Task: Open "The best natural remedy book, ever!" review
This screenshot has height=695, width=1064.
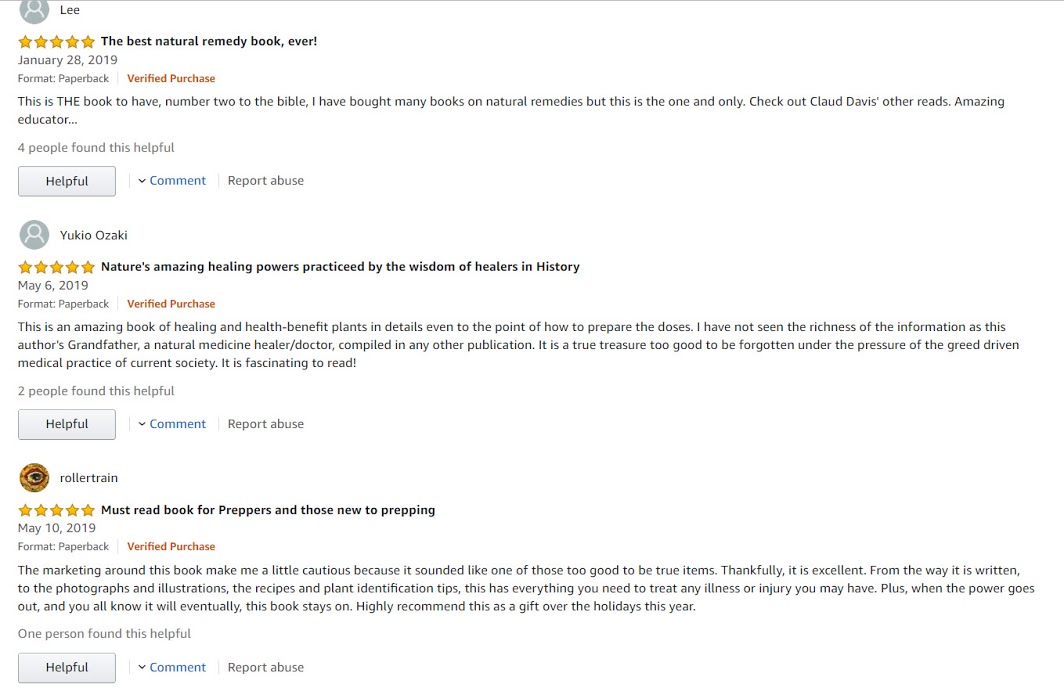Action: pos(209,42)
